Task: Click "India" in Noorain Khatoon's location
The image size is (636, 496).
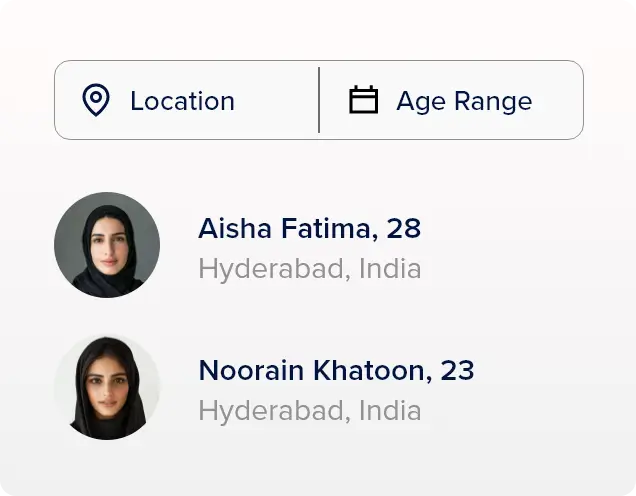Action: tap(390, 411)
